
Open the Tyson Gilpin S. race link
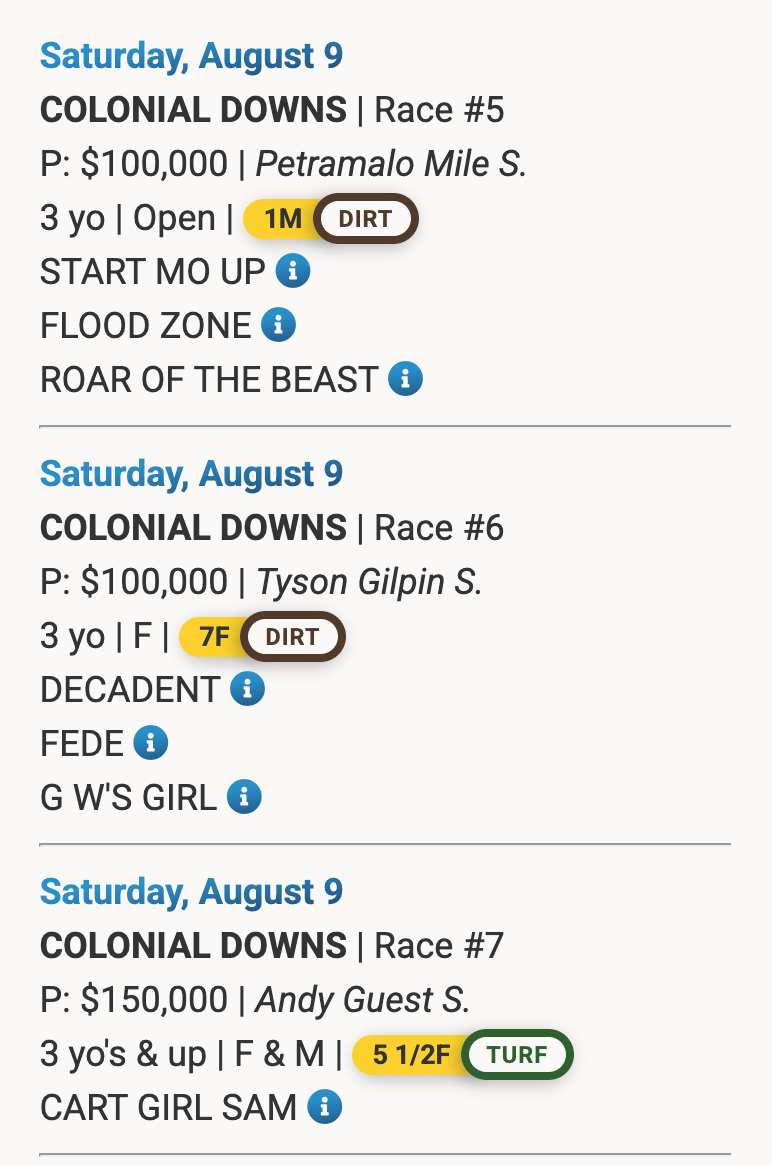coord(369,582)
